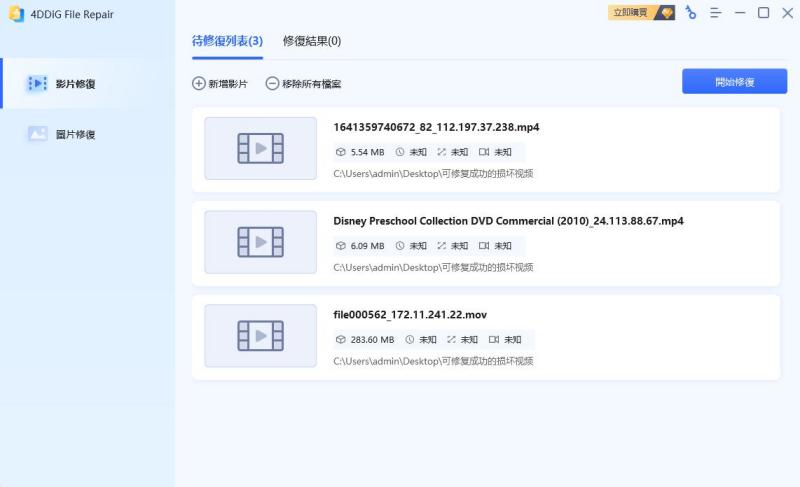Click camera codec icon in 6.09 MB row

[x=484, y=246]
